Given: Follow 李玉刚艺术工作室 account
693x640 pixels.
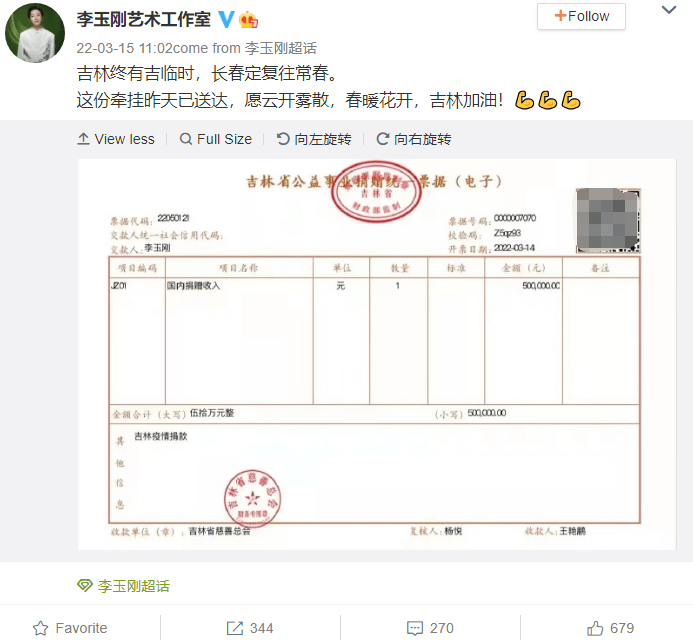Looking at the screenshot, I should pyautogui.click(x=581, y=16).
